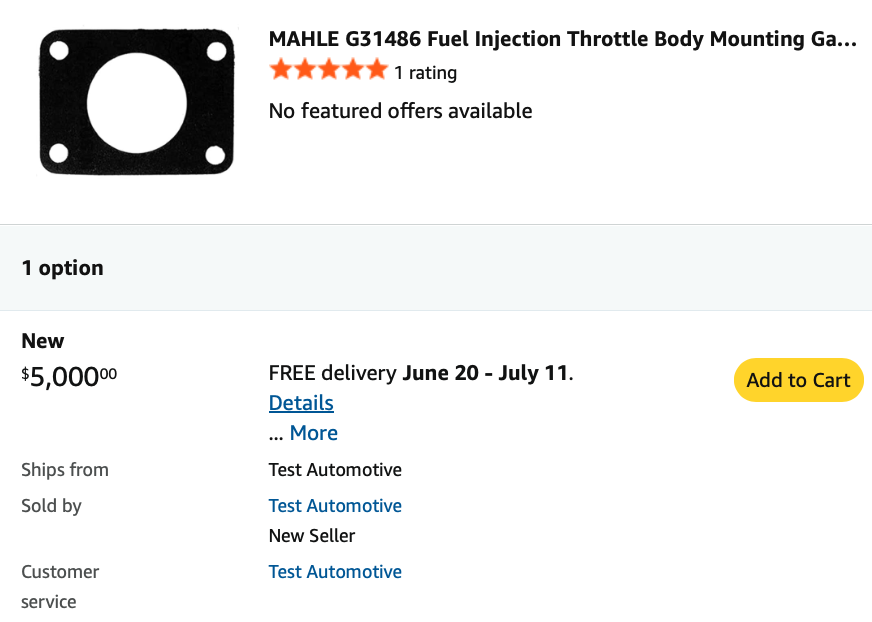
Task: Click the $5,000.00 price
Action: [69, 377]
